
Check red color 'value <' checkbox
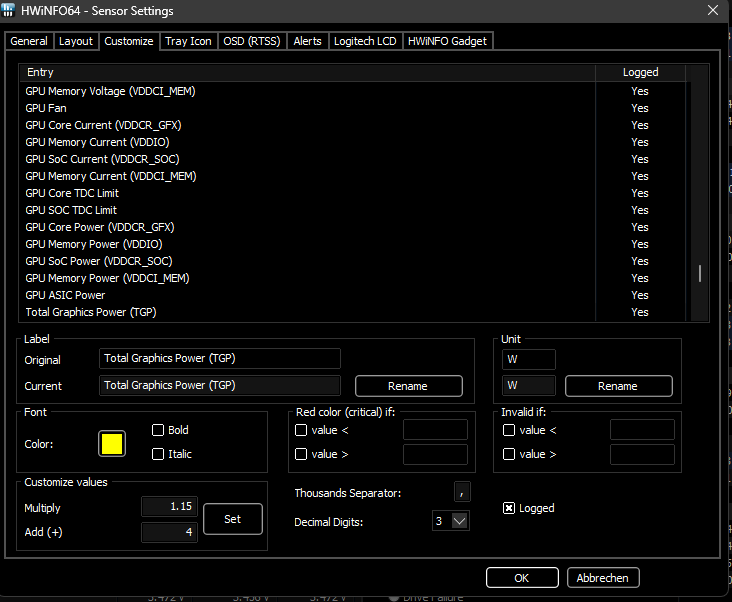click(301, 430)
